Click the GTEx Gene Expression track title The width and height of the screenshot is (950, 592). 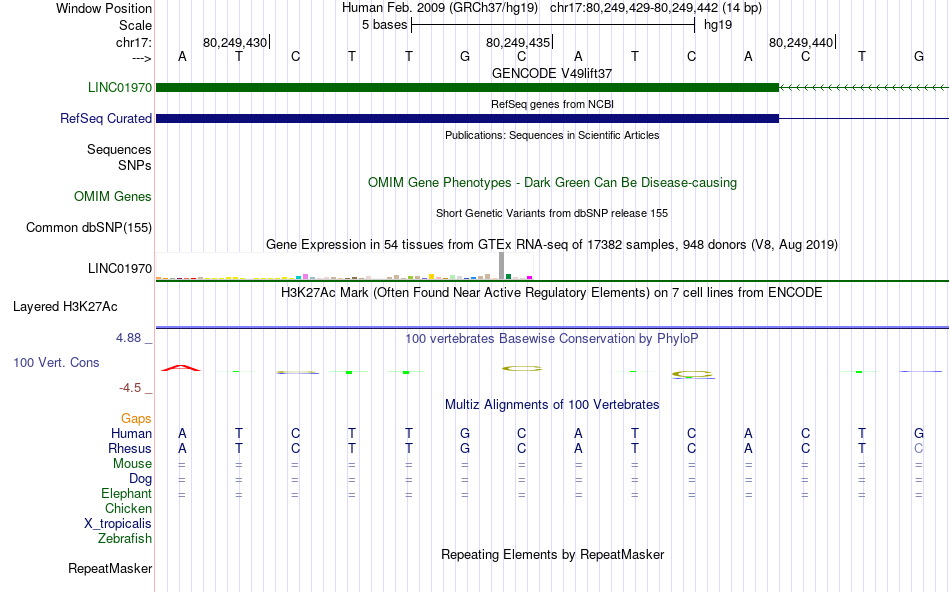click(x=552, y=245)
